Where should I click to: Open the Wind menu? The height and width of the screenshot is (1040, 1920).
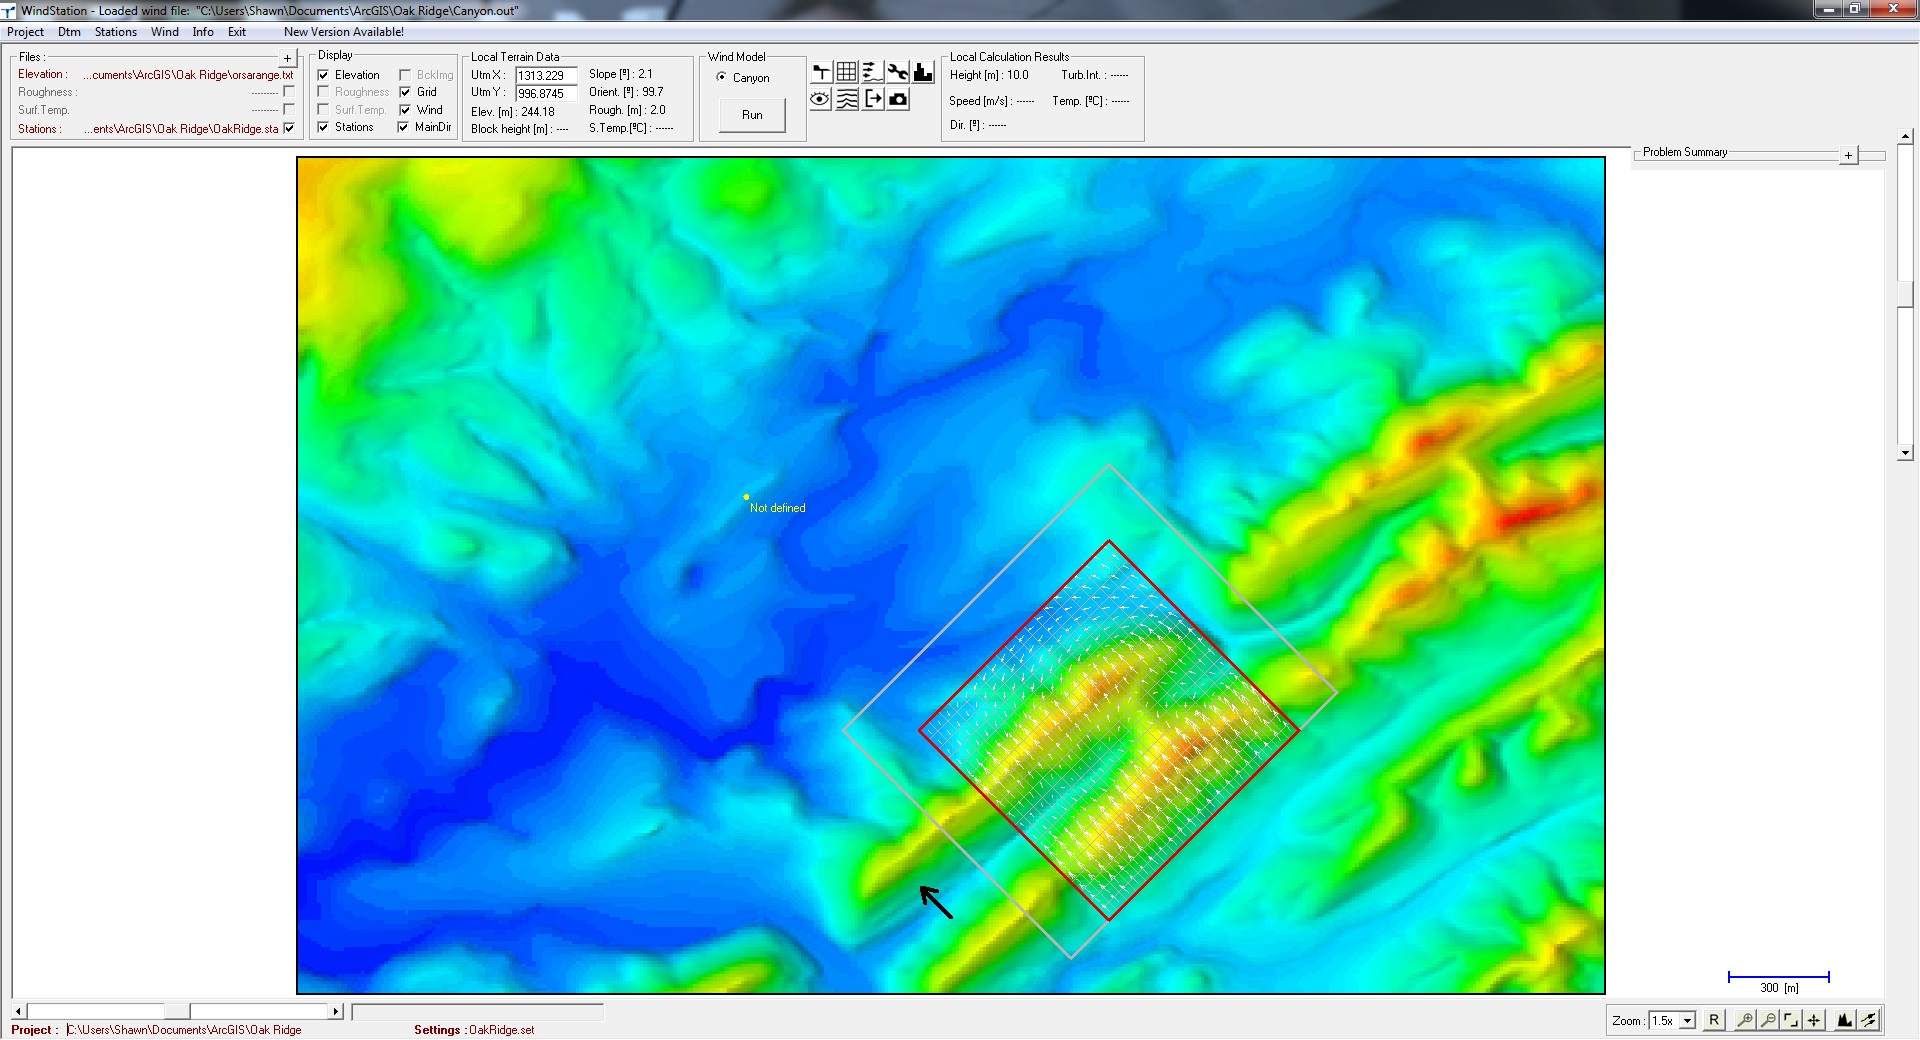click(x=165, y=32)
